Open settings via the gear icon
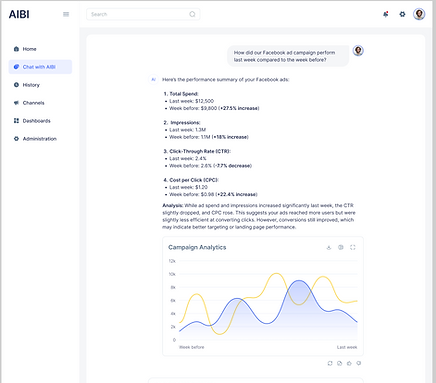 point(402,14)
